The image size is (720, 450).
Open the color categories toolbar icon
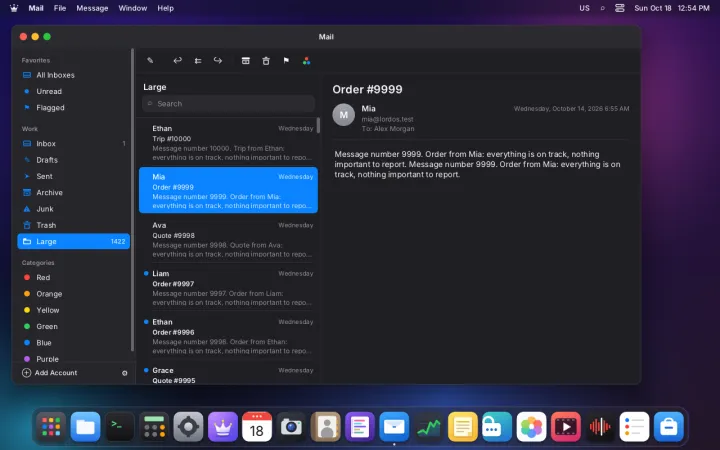click(x=306, y=61)
